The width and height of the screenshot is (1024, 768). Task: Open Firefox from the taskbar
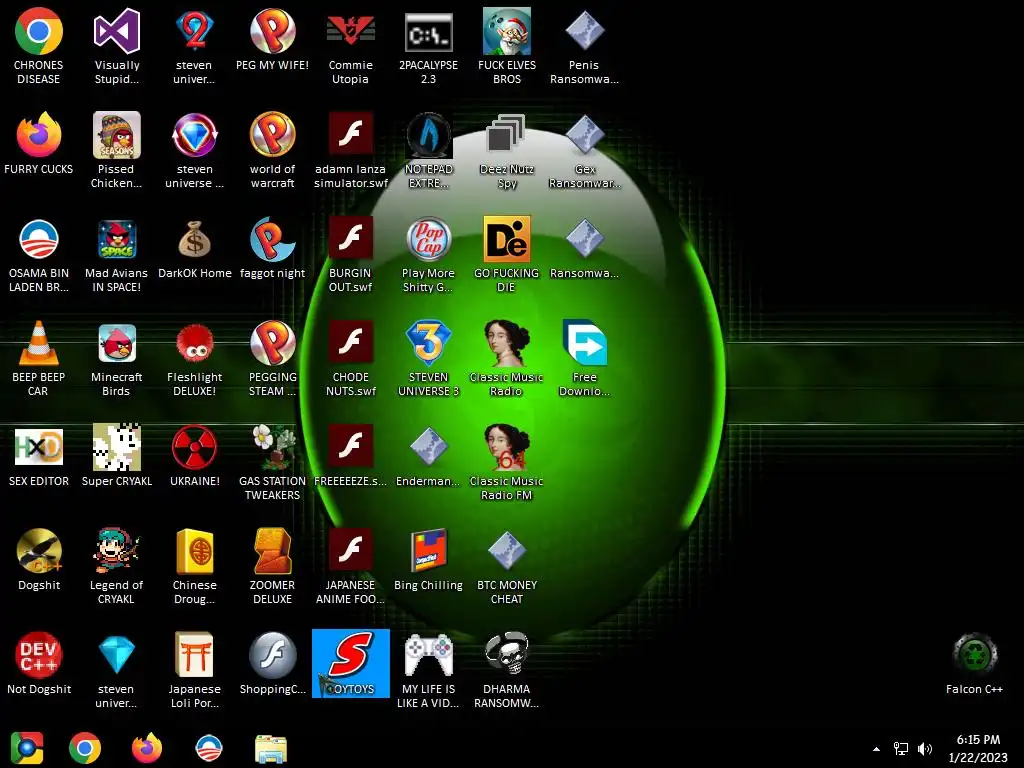click(147, 748)
